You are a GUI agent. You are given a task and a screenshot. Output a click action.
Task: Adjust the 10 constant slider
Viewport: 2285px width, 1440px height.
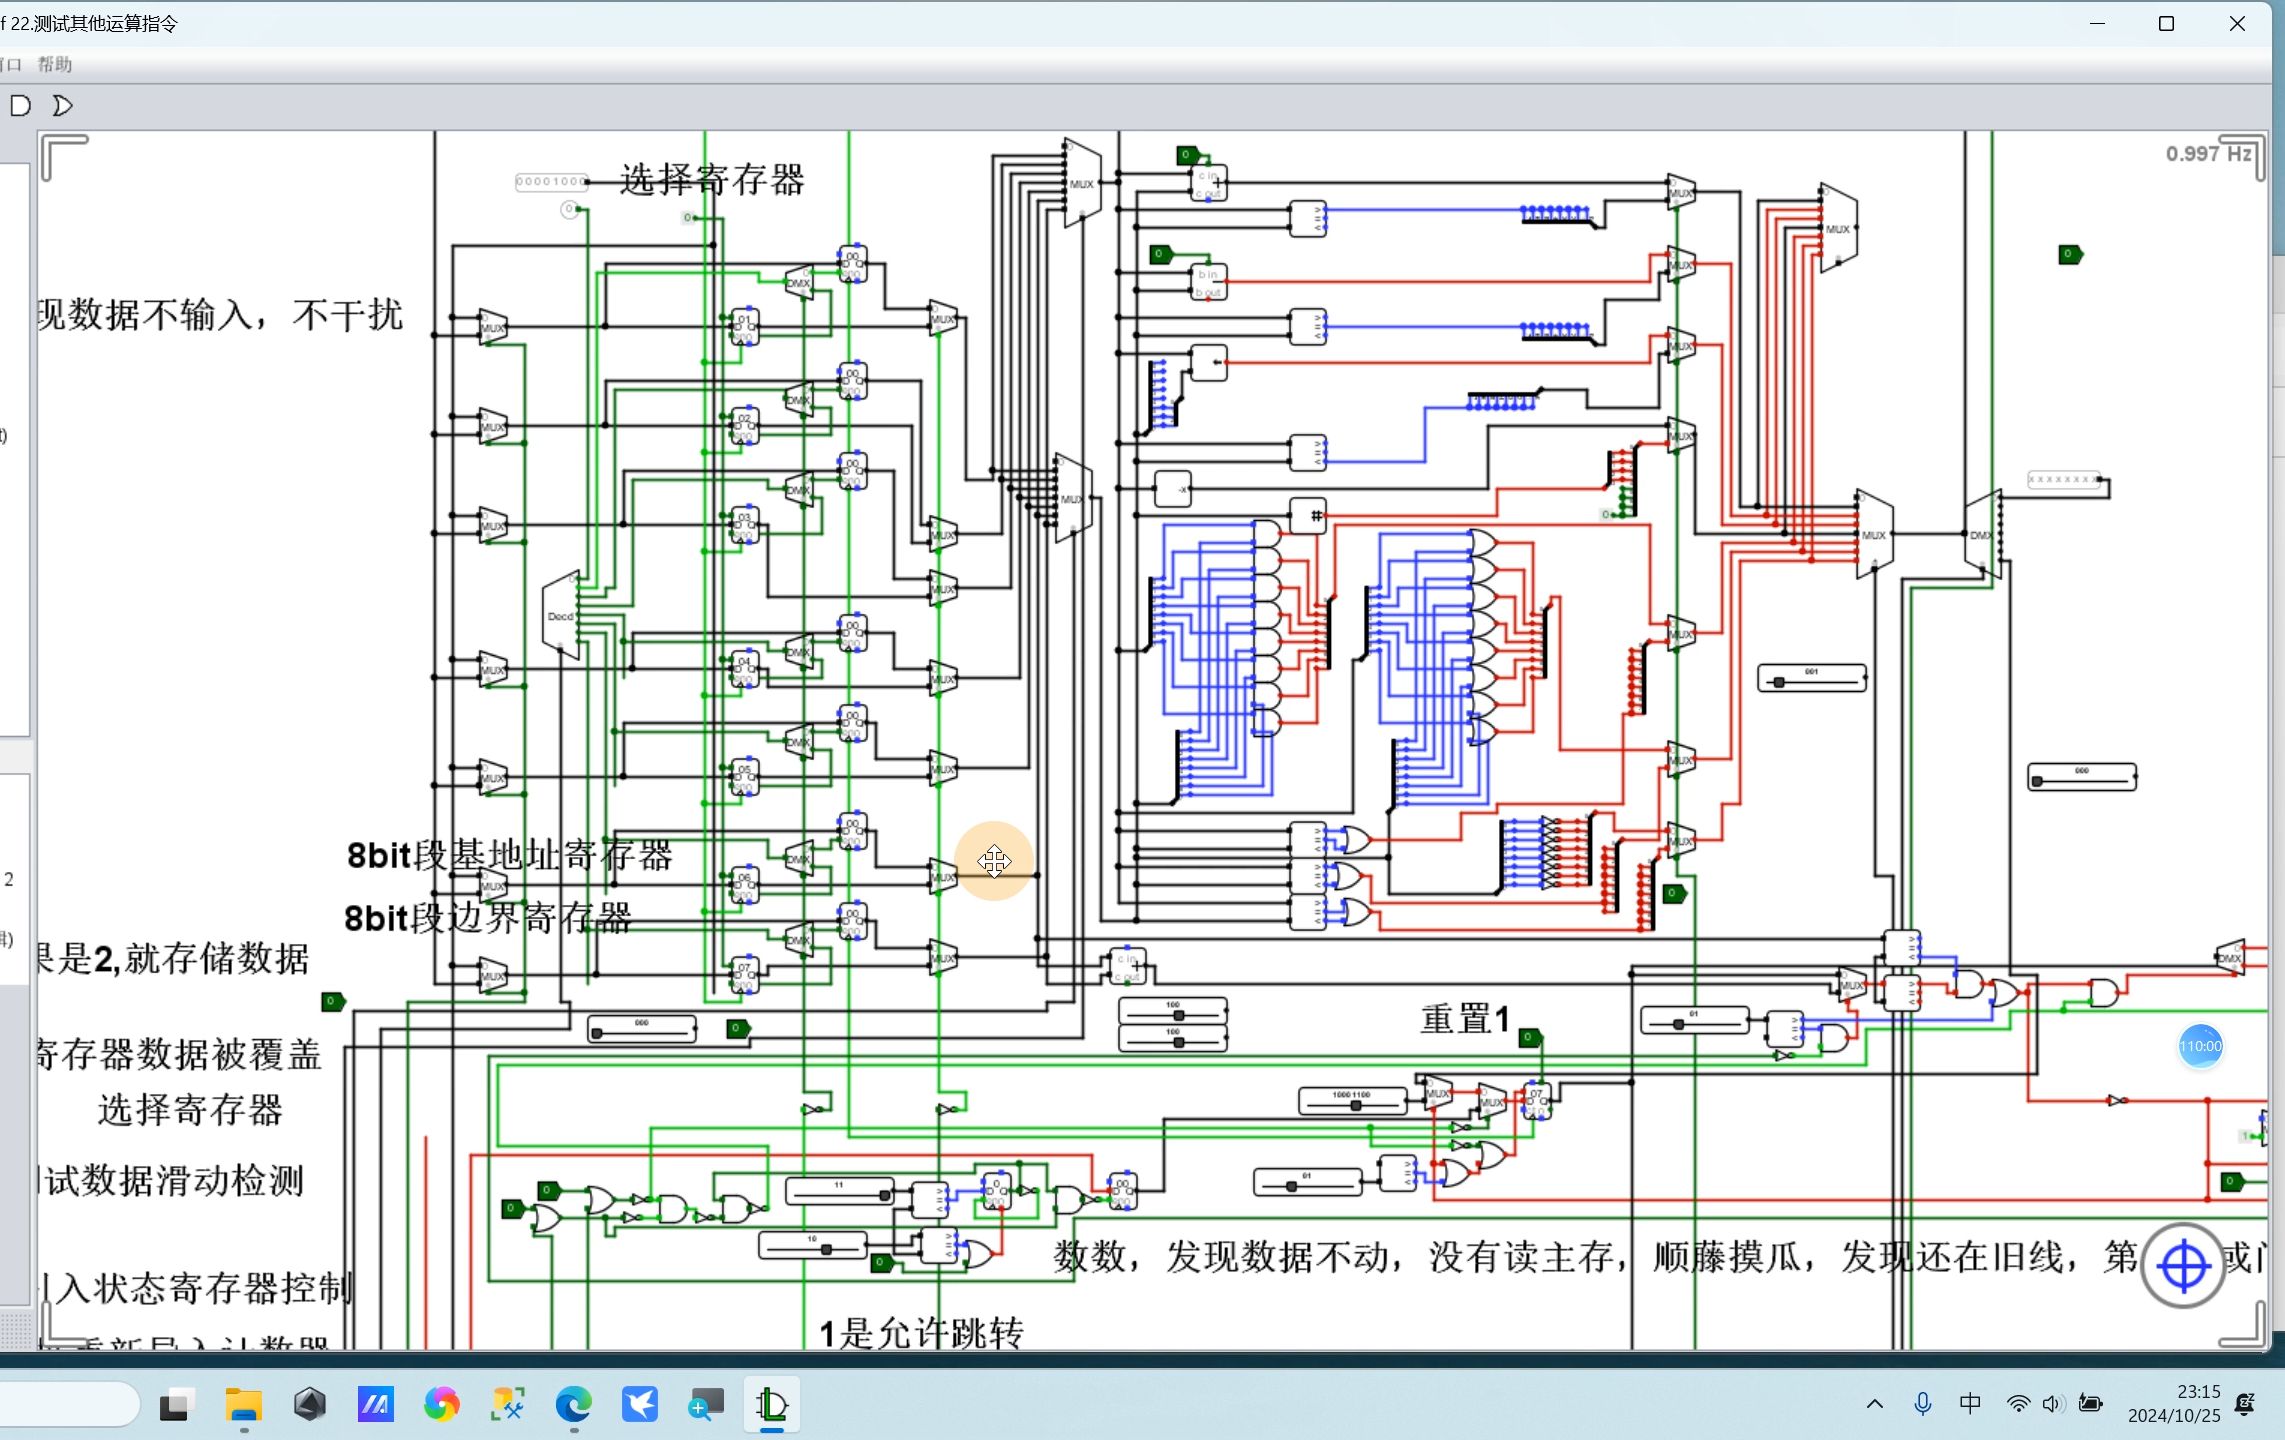[812, 1245]
